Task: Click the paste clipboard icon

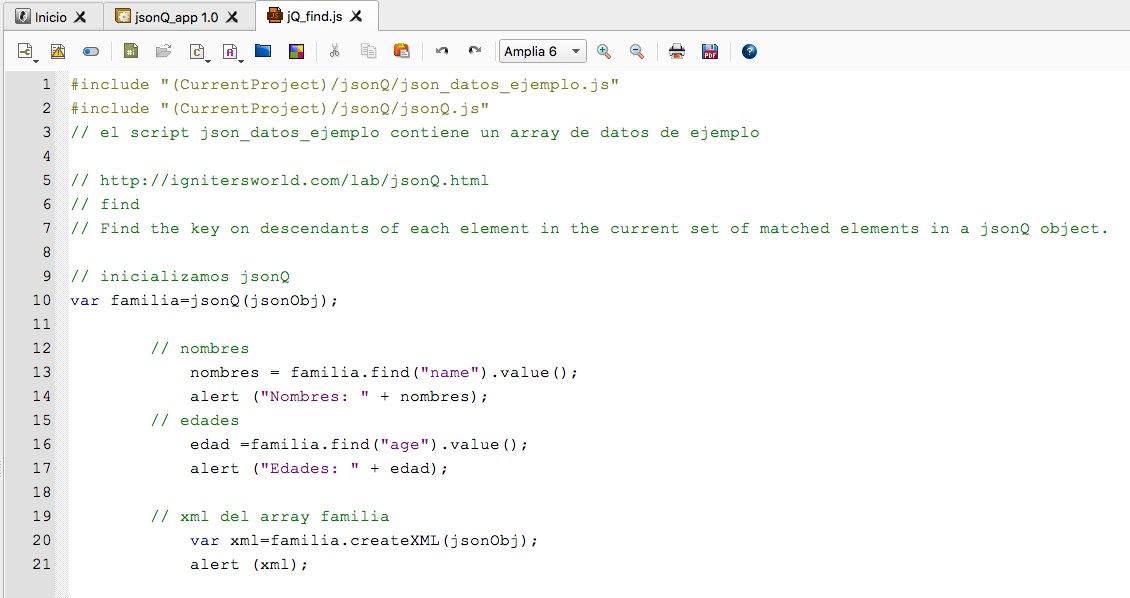Action: coord(401,51)
